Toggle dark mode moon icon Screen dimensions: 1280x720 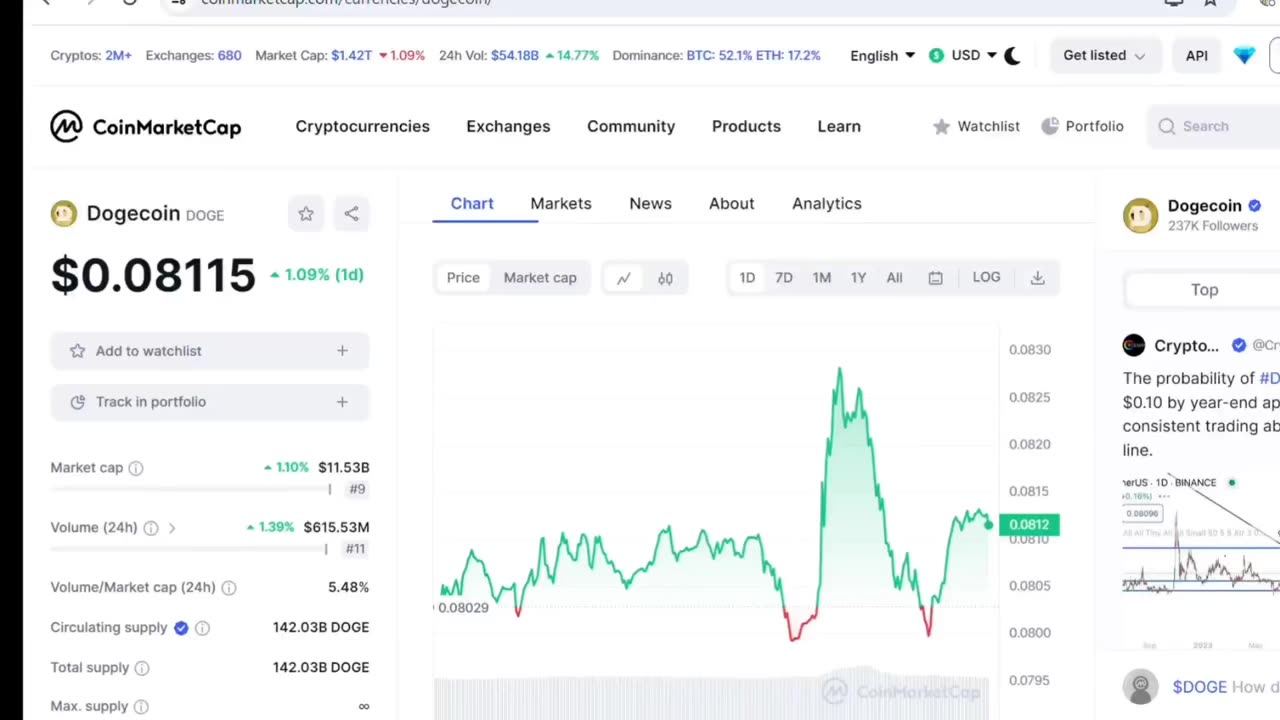[1012, 56]
